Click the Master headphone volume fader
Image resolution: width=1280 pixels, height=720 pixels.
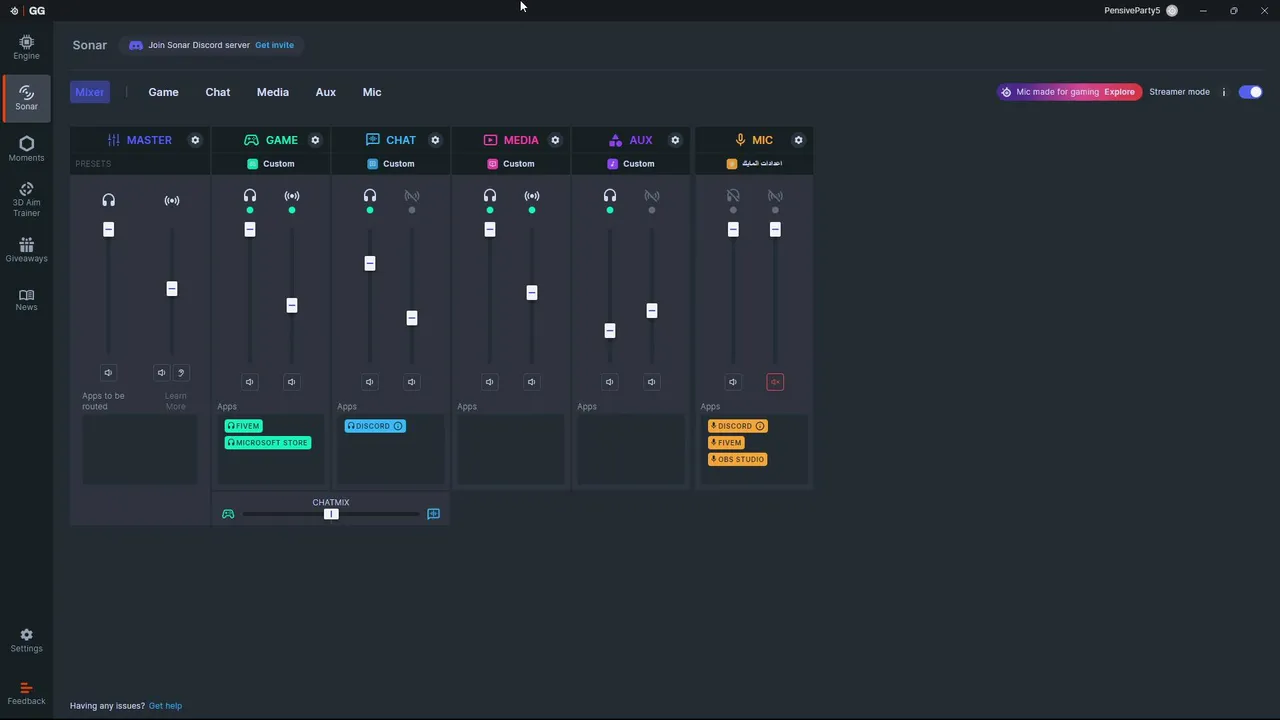point(108,230)
